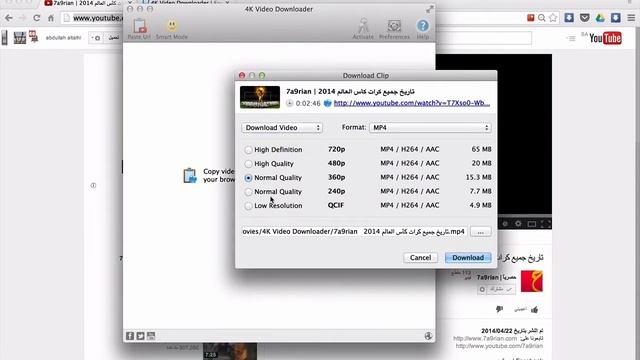Image resolution: width=640 pixels, height=360 pixels.
Task: Select High Quality 480p option
Action: [x=248, y=164]
